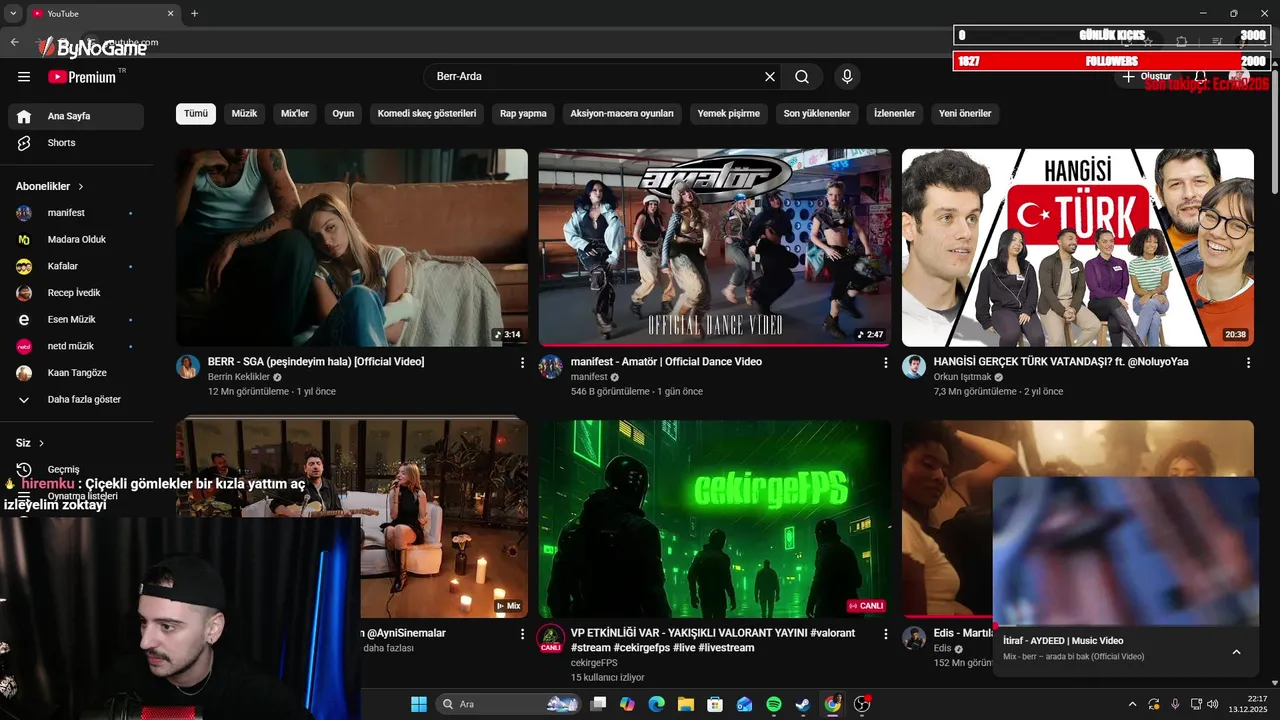The image size is (1280, 720).
Task: Go to Ana Sayfa in sidebar
Action: coord(76,116)
